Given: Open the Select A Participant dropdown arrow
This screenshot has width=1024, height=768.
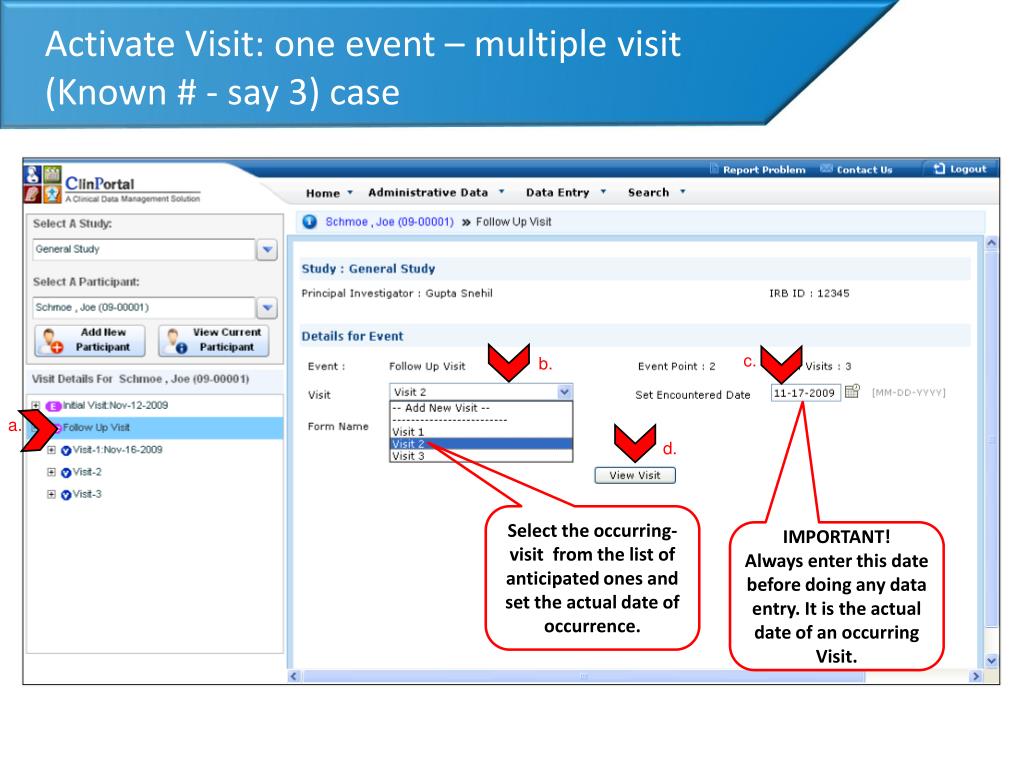Looking at the screenshot, I should coord(267,308).
